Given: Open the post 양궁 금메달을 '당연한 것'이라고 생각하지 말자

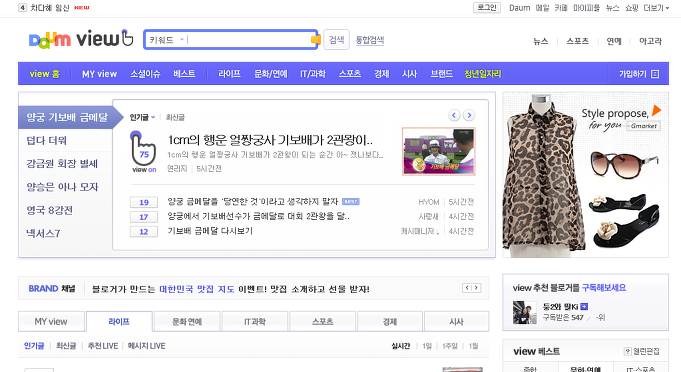Looking at the screenshot, I should coord(253,202).
